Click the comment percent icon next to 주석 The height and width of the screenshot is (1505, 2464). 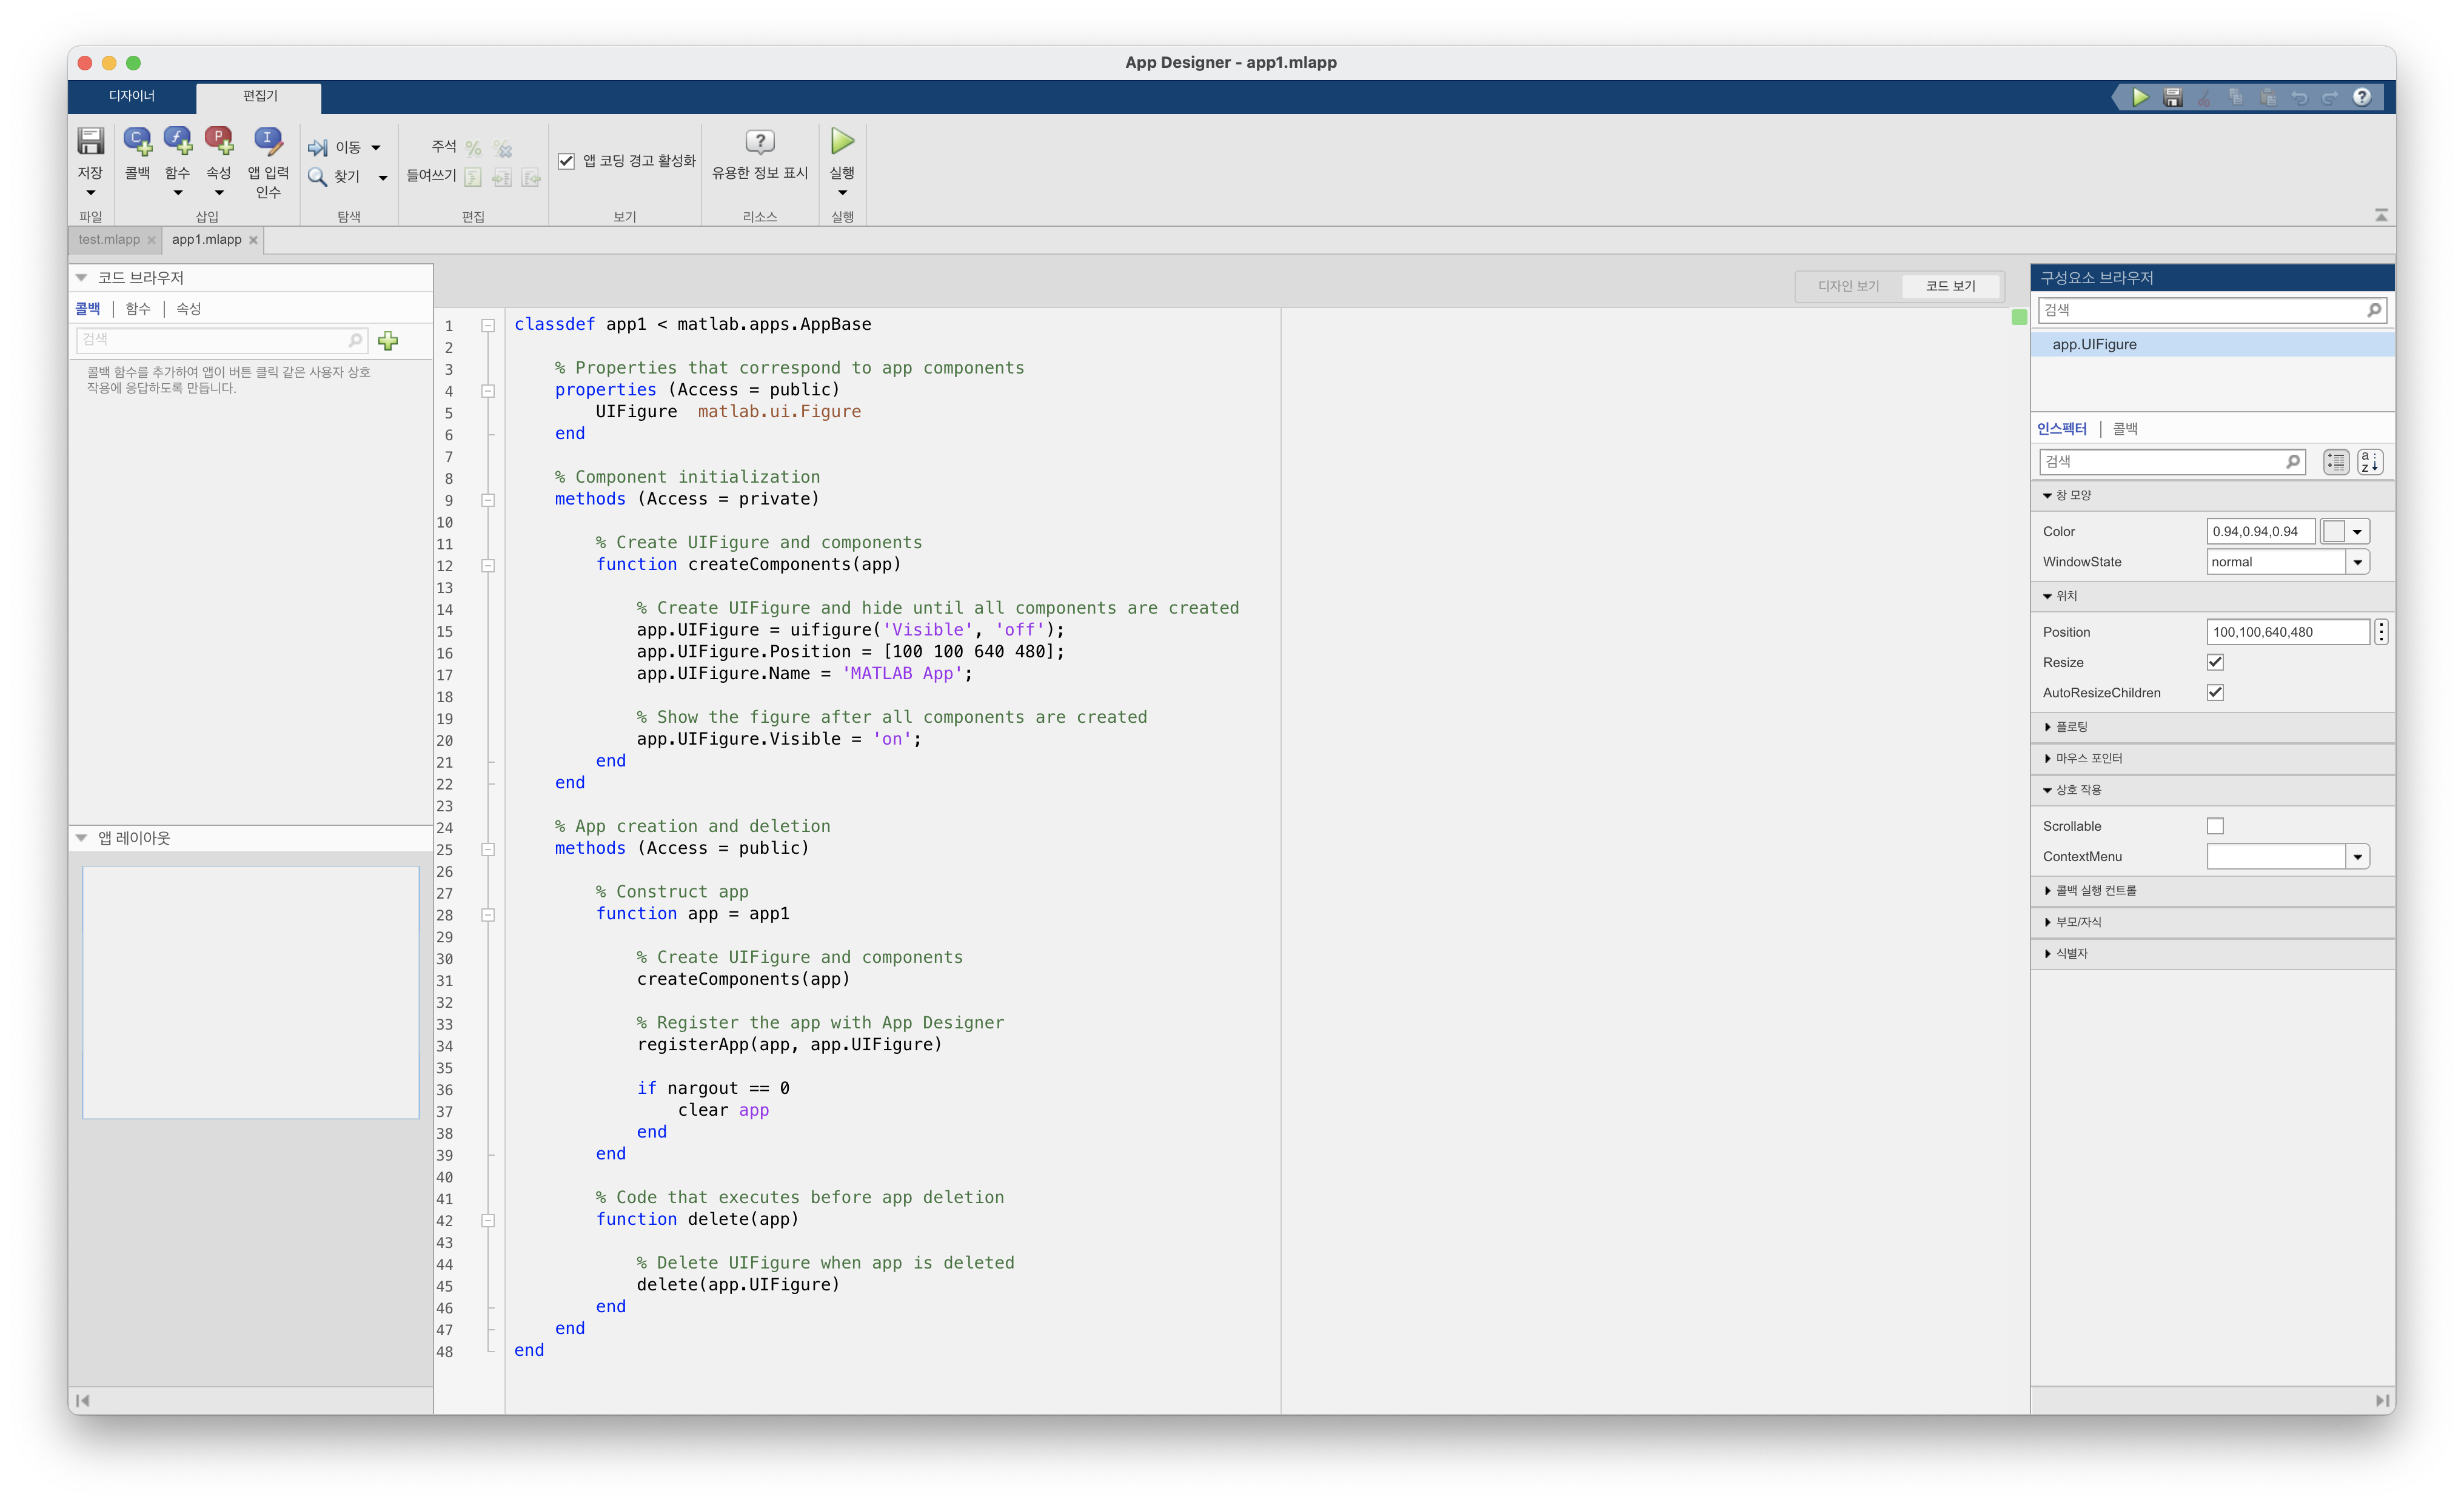pyautogui.click(x=474, y=148)
